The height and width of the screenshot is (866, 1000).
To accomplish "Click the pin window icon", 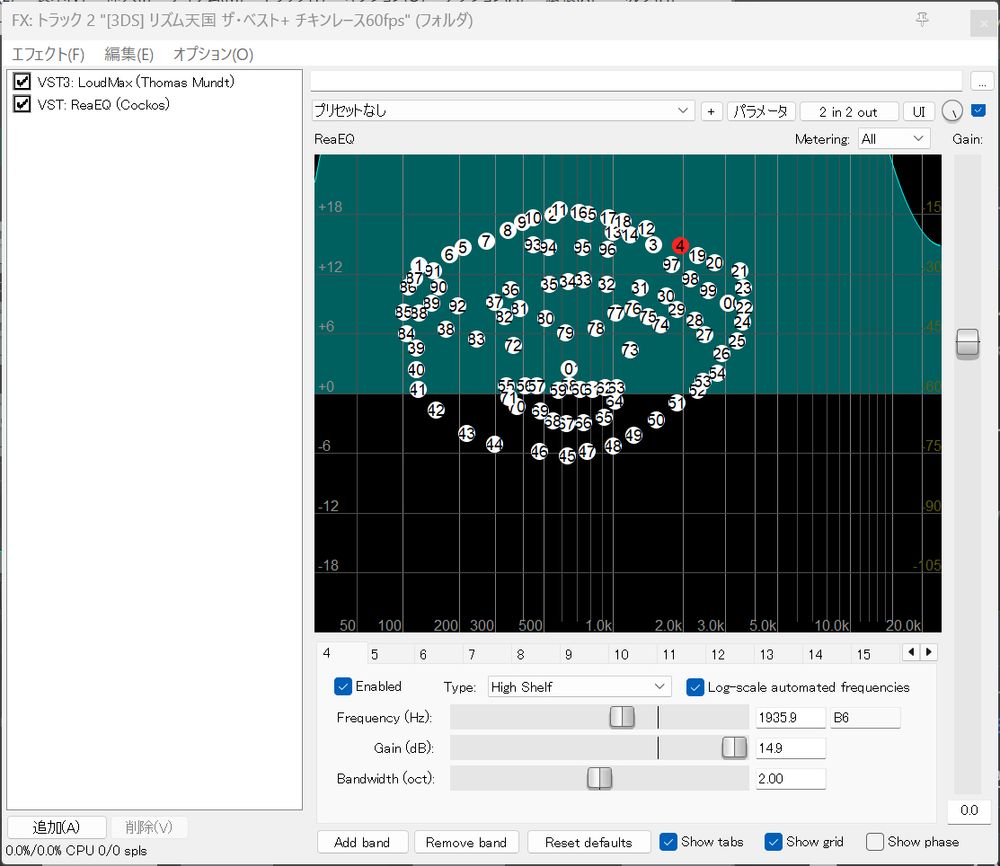I will tap(921, 20).
